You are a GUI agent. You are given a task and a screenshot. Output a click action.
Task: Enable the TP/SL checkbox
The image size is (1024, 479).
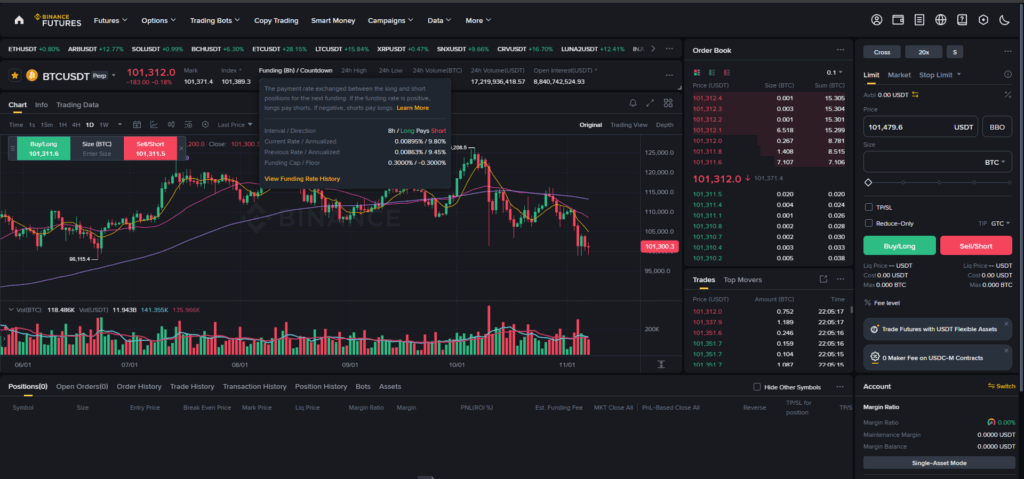pos(868,207)
